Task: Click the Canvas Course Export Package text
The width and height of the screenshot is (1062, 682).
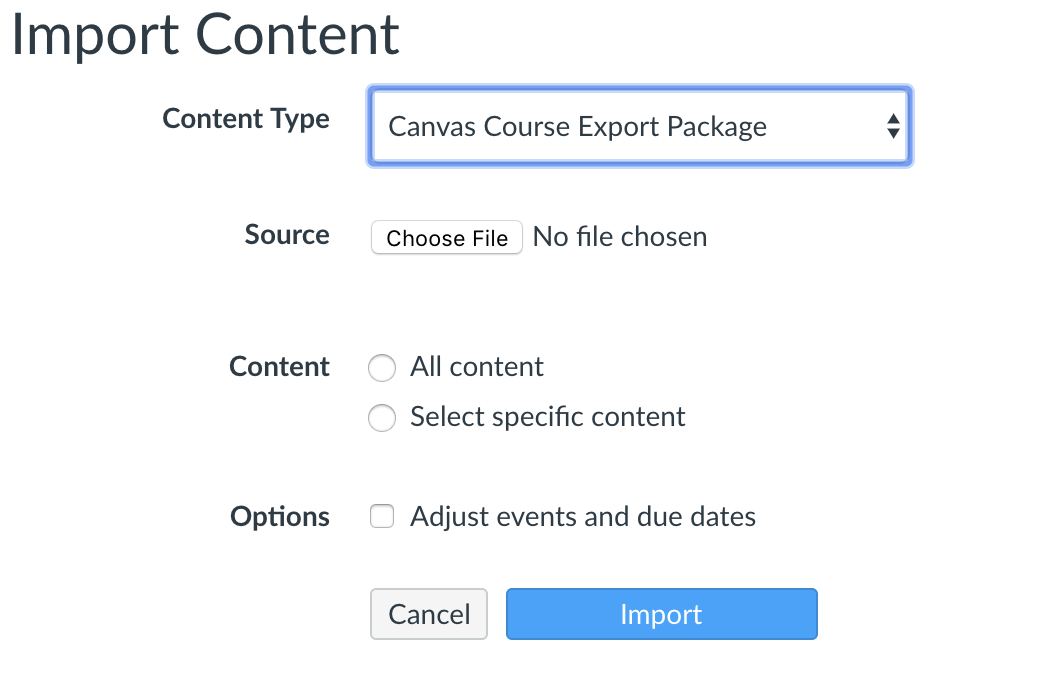Action: click(x=577, y=127)
